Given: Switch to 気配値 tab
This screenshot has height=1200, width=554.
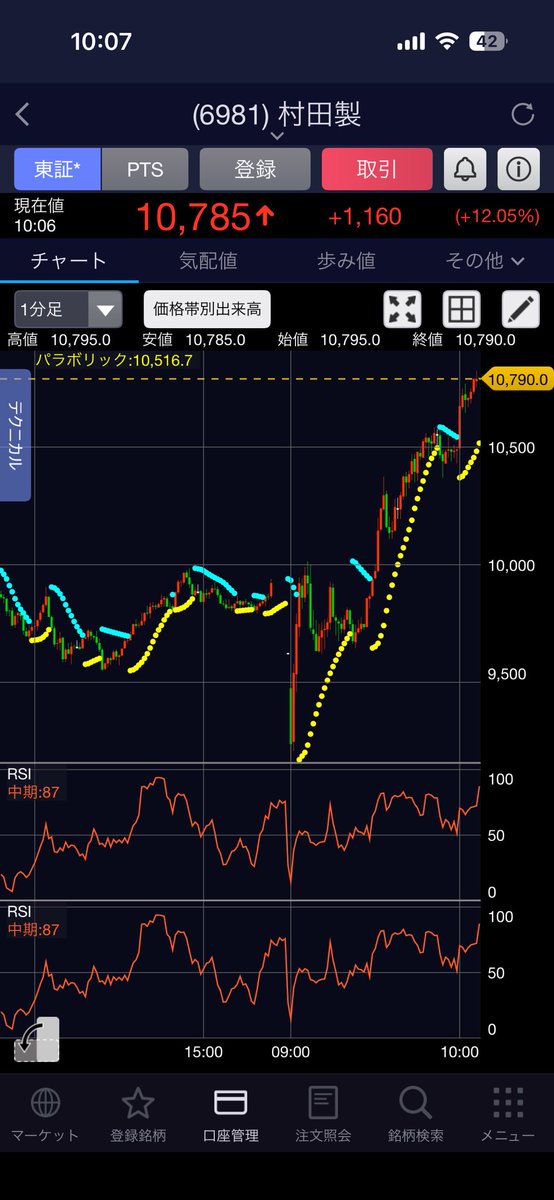Looking at the screenshot, I should click(x=208, y=261).
